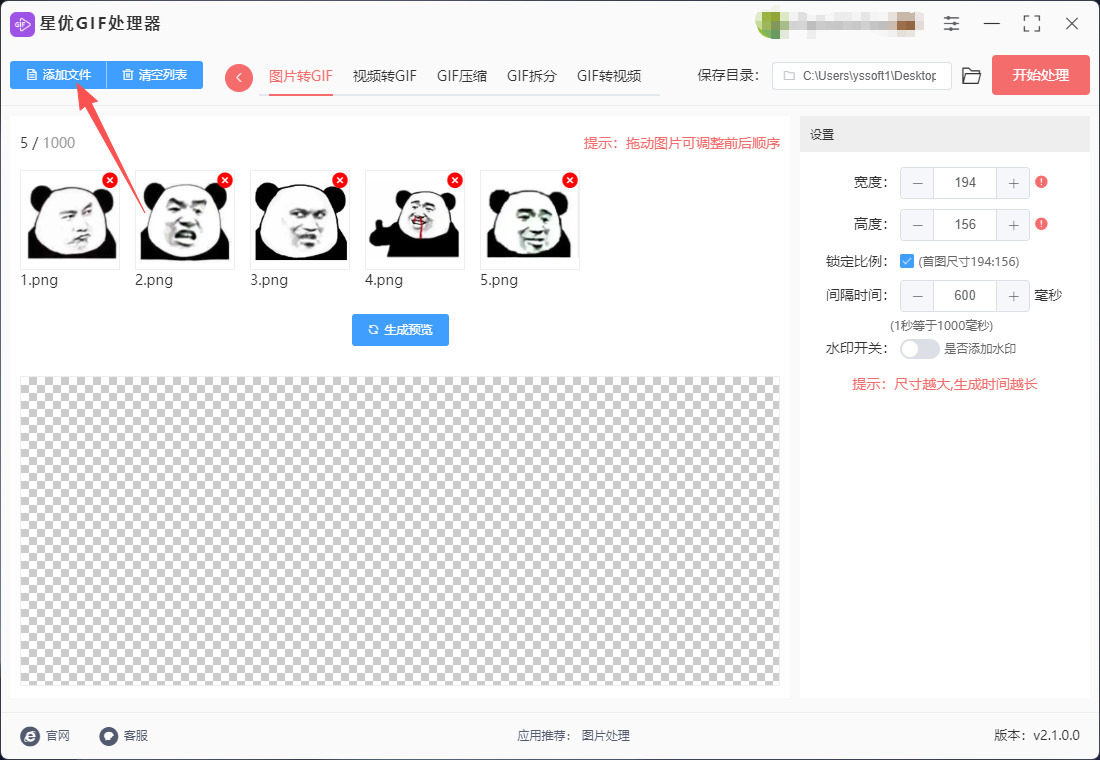The height and width of the screenshot is (760, 1100).
Task: Remove 4.png with its red X
Action: pos(455,180)
